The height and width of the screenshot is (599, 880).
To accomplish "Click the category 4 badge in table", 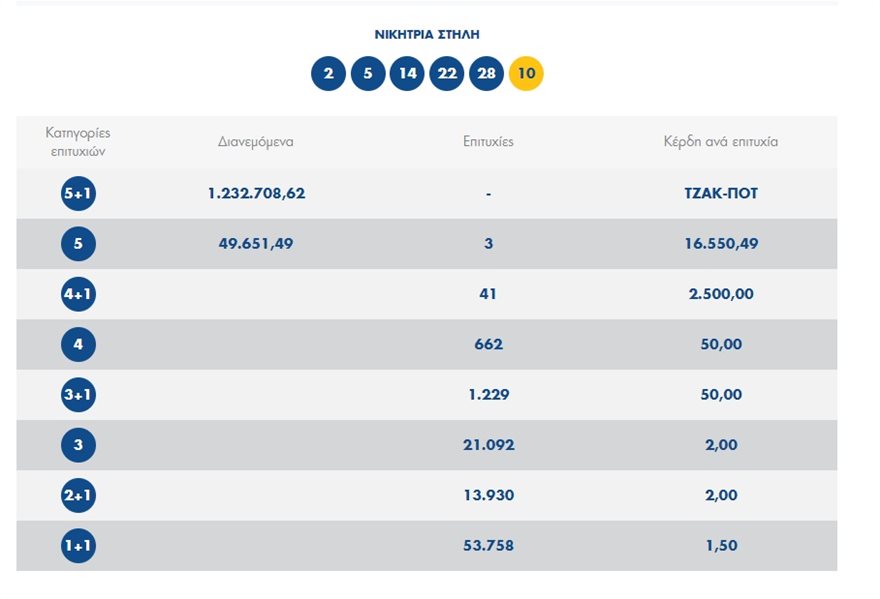I will (x=78, y=345).
